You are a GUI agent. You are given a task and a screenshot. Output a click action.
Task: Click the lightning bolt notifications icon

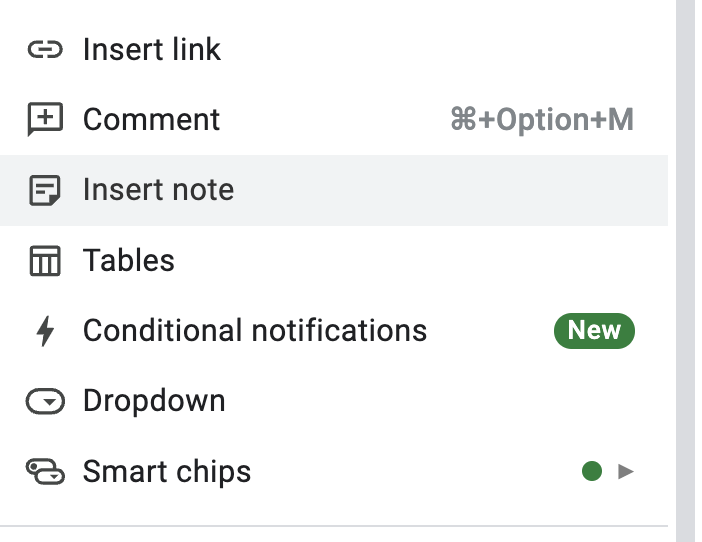click(45, 331)
